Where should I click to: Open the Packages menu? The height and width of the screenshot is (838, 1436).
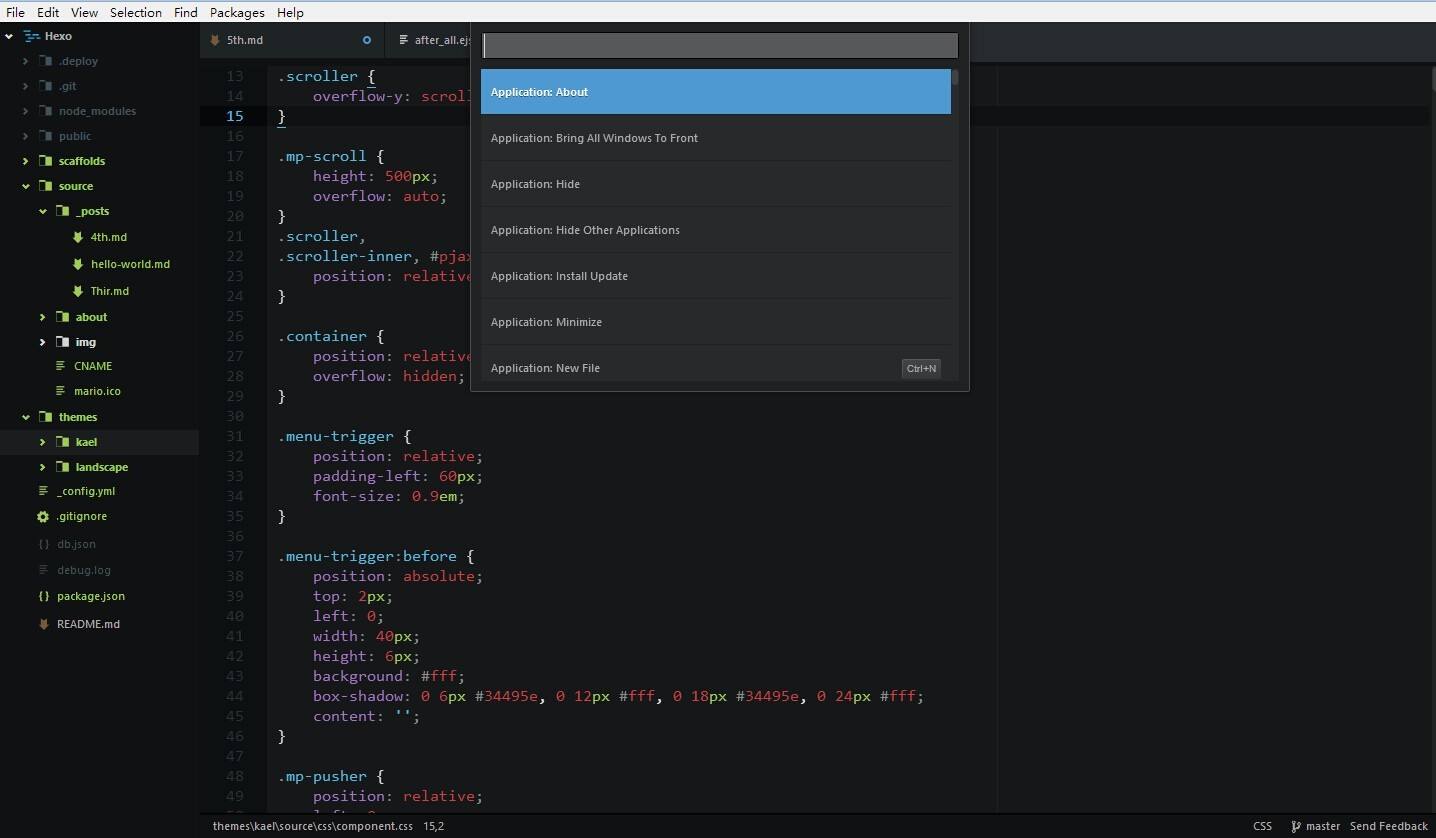237,12
